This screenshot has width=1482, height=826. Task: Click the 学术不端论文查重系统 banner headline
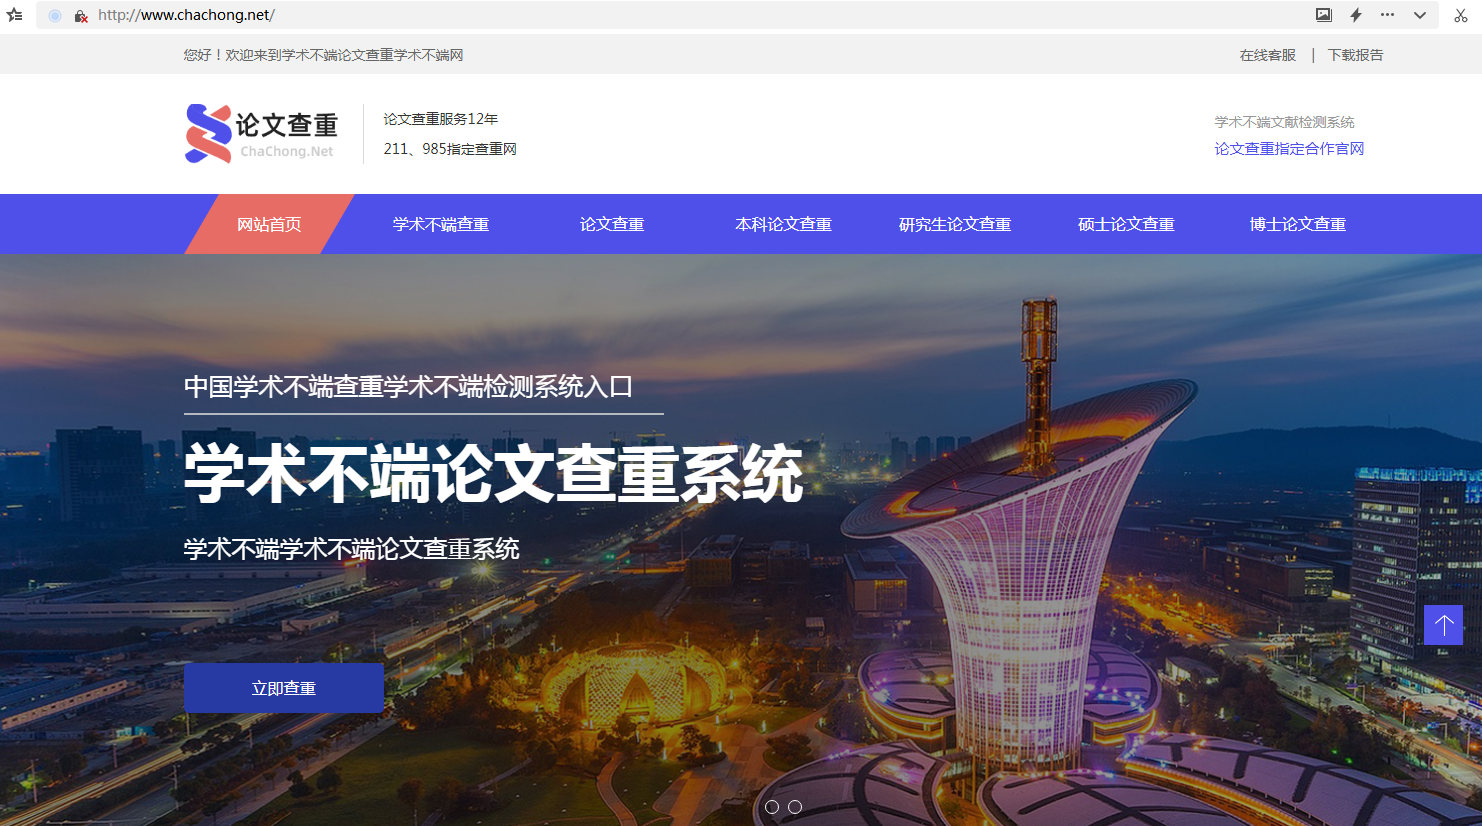click(x=494, y=474)
